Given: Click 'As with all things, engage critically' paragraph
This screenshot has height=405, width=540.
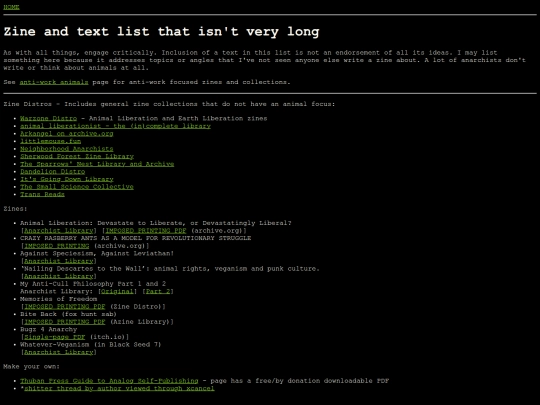Looking at the screenshot, I should click(x=264, y=60).
